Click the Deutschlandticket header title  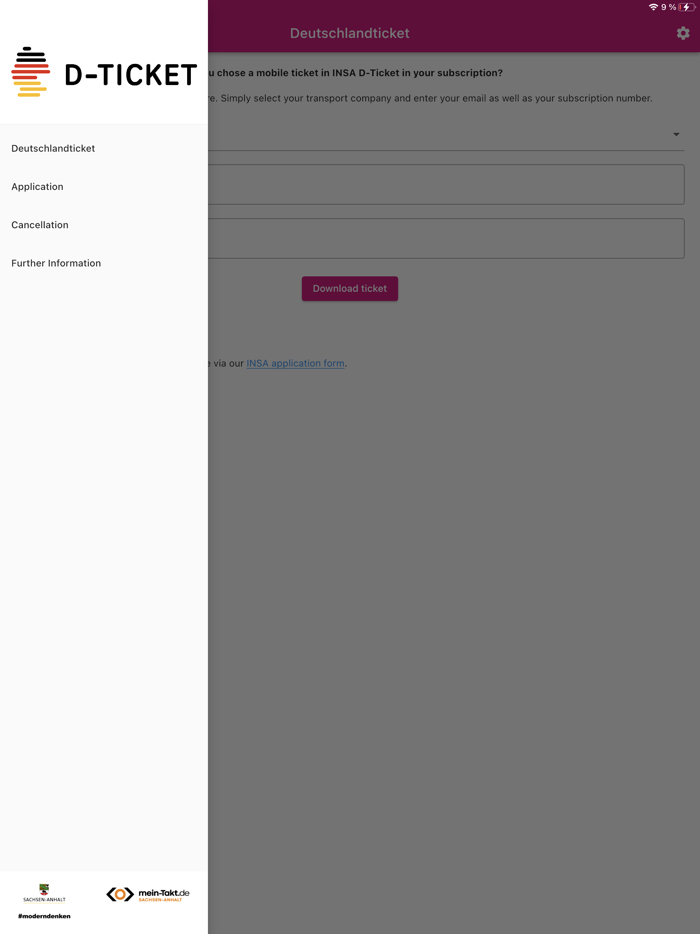pos(350,33)
